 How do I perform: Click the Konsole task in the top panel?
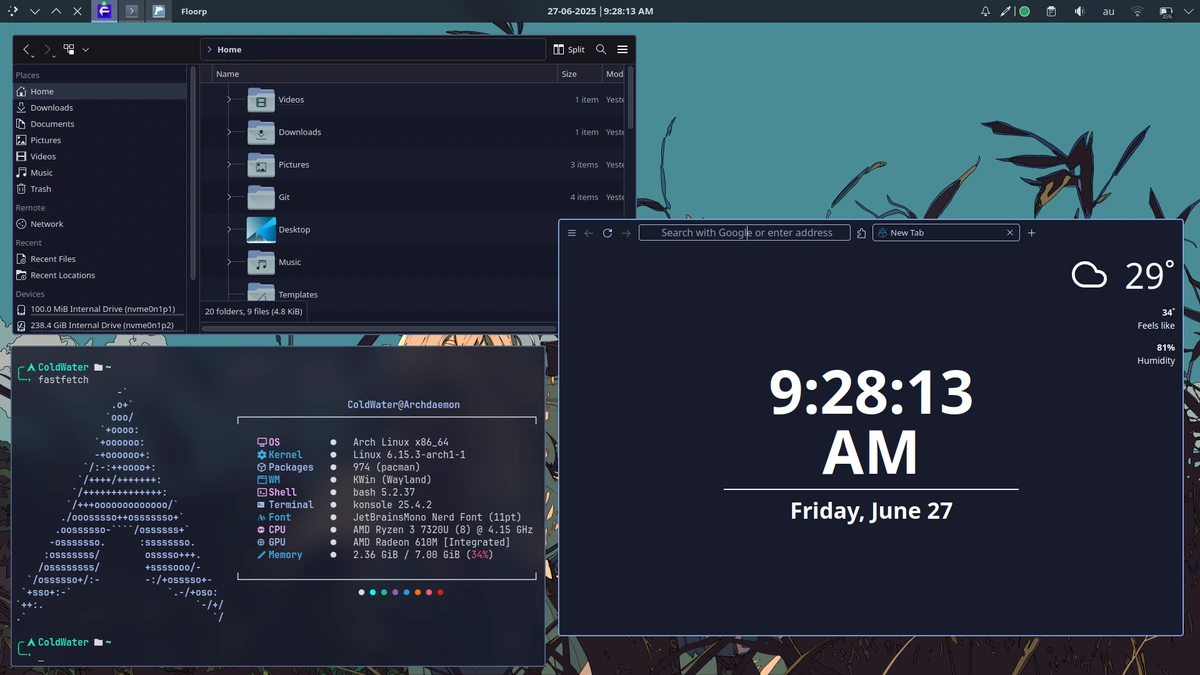132,11
